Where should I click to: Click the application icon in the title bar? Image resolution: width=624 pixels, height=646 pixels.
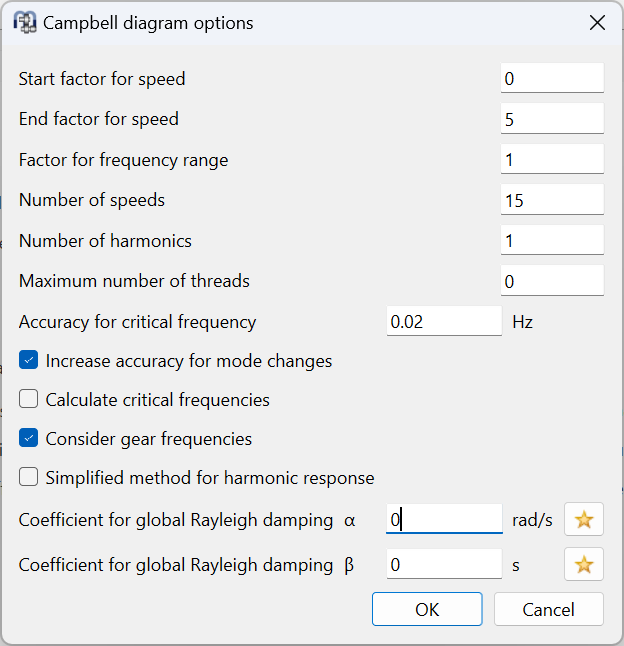point(24,22)
